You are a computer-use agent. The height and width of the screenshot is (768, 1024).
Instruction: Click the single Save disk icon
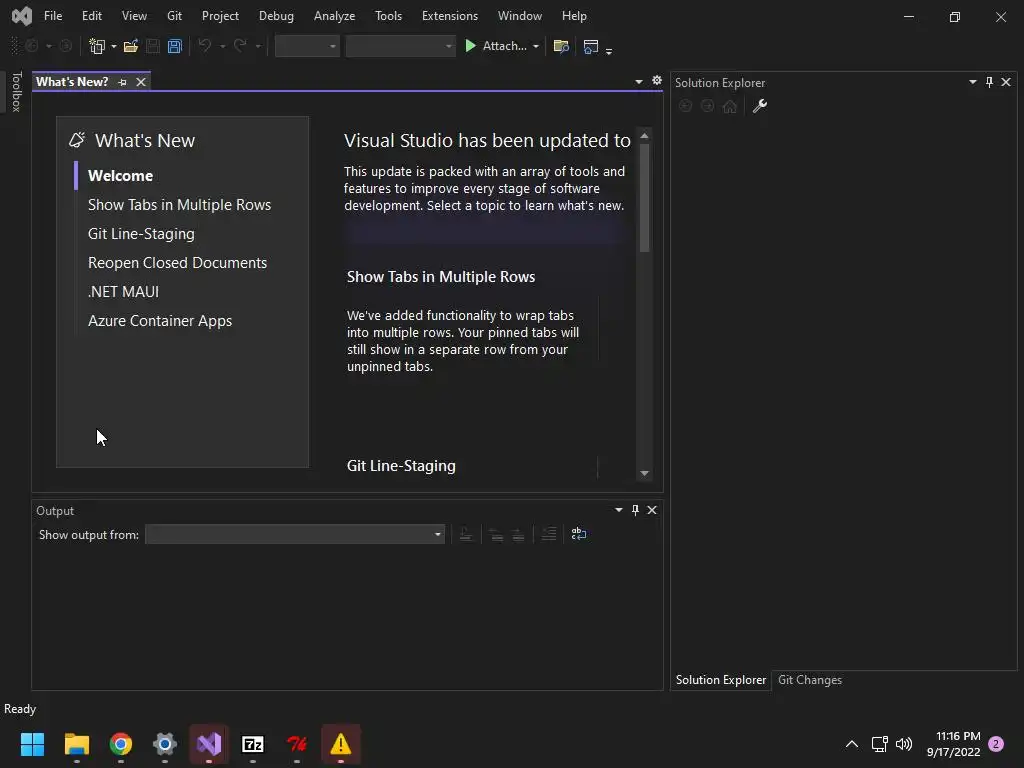click(x=153, y=46)
